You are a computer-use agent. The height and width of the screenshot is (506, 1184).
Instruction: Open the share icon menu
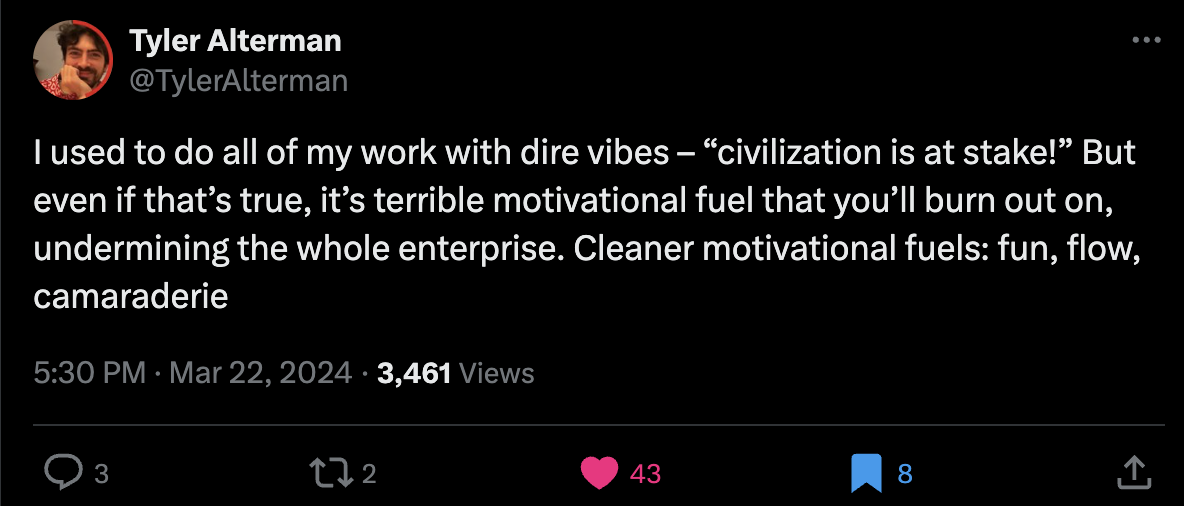point(1131,472)
